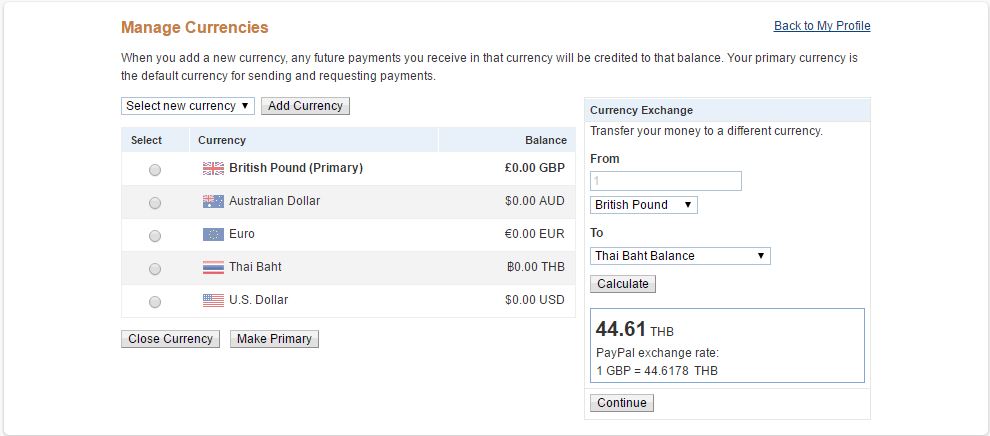Open the British Pound From dropdown
The width and height of the screenshot is (990, 436).
click(x=643, y=205)
